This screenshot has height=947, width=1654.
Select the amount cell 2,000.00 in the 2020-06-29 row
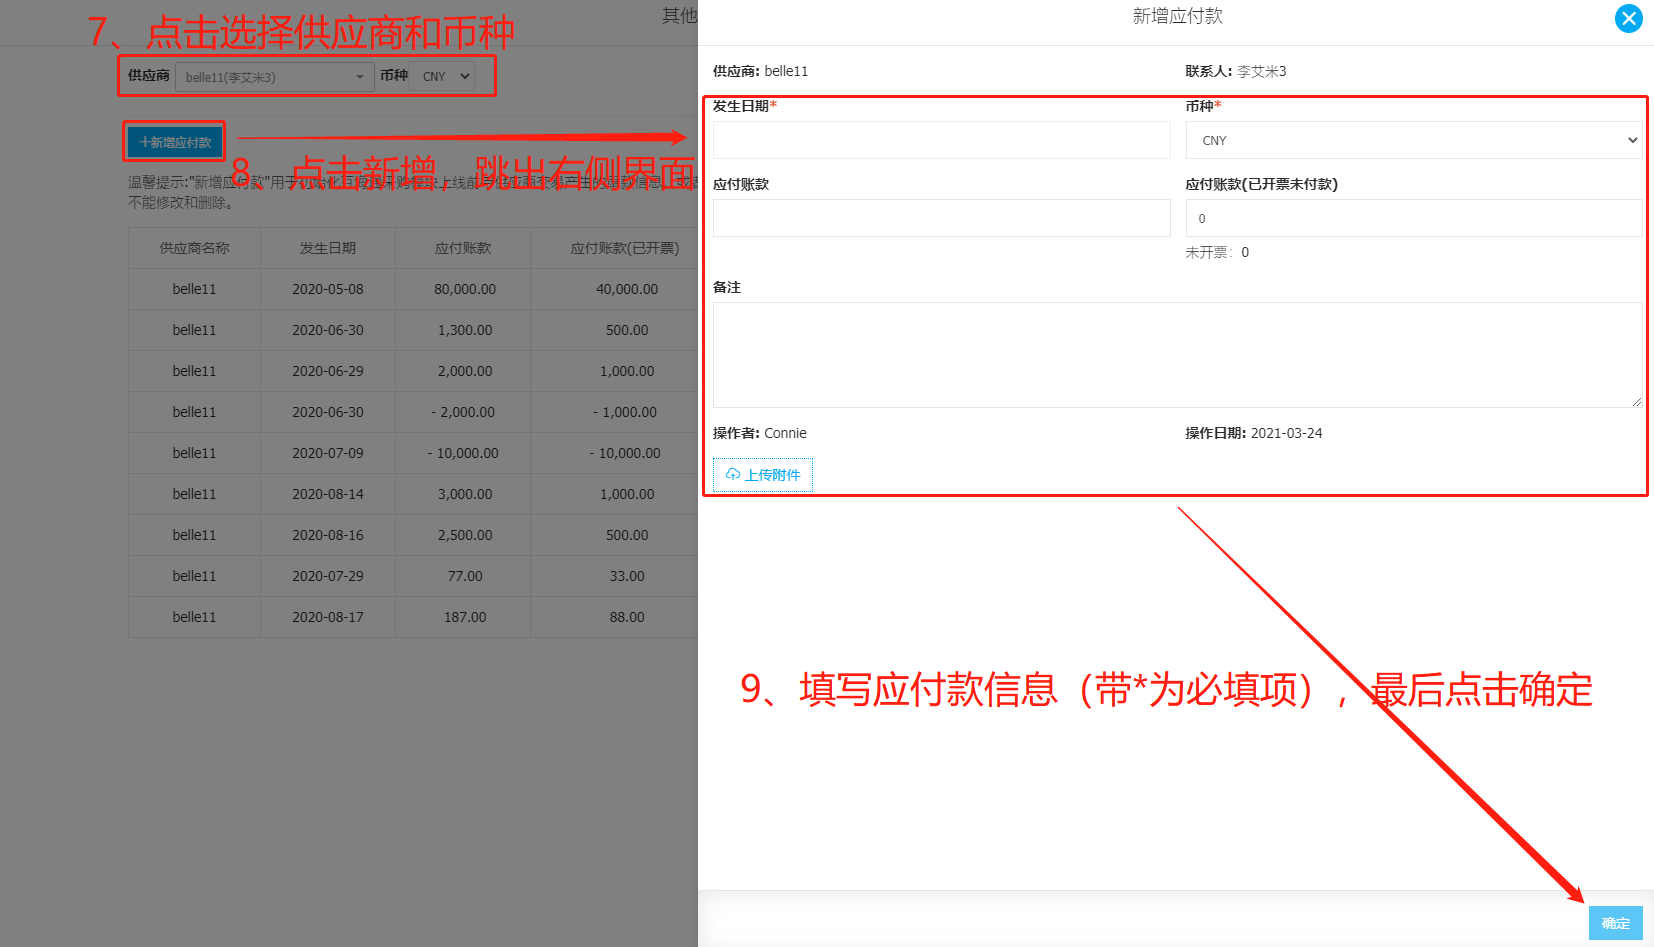coord(465,371)
